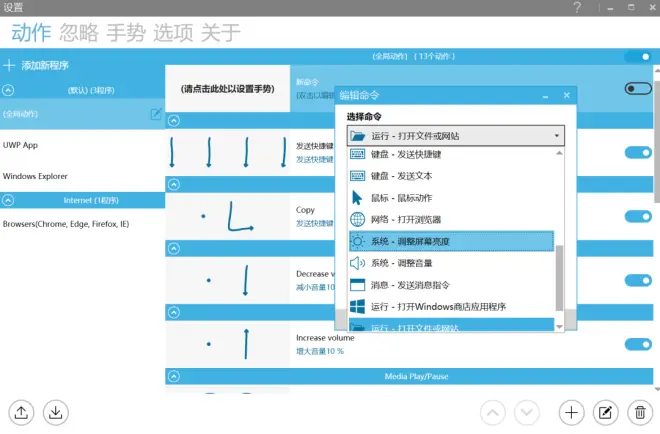Choose 鼠标 - 鼠标动作 command
This screenshot has width=660, height=434.
452,198
